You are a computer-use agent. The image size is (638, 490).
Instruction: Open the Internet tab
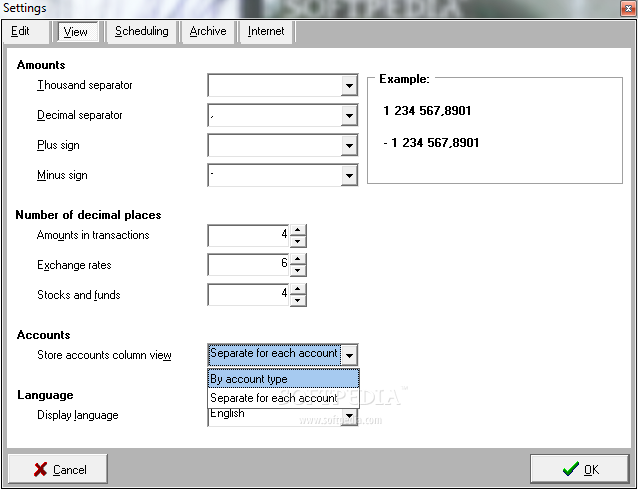click(266, 31)
